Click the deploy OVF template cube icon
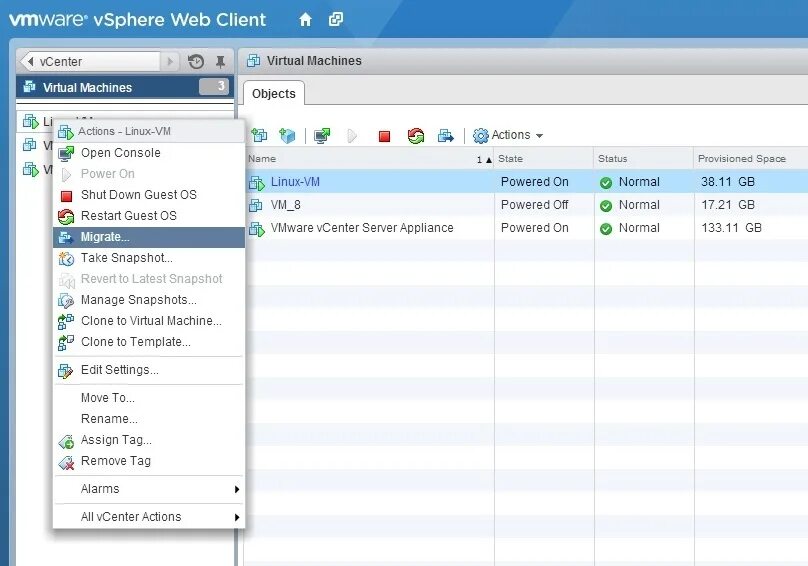Viewport: 808px width, 566px height. 287,136
